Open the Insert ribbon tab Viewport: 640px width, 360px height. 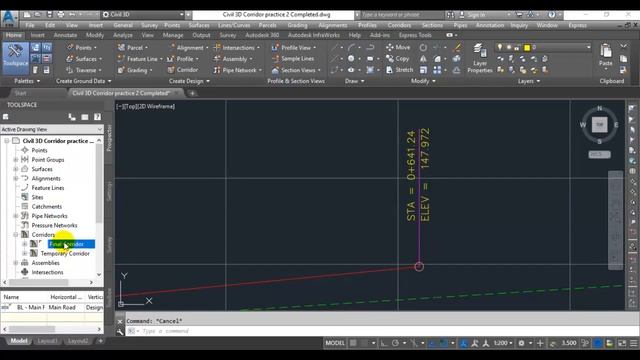point(38,35)
